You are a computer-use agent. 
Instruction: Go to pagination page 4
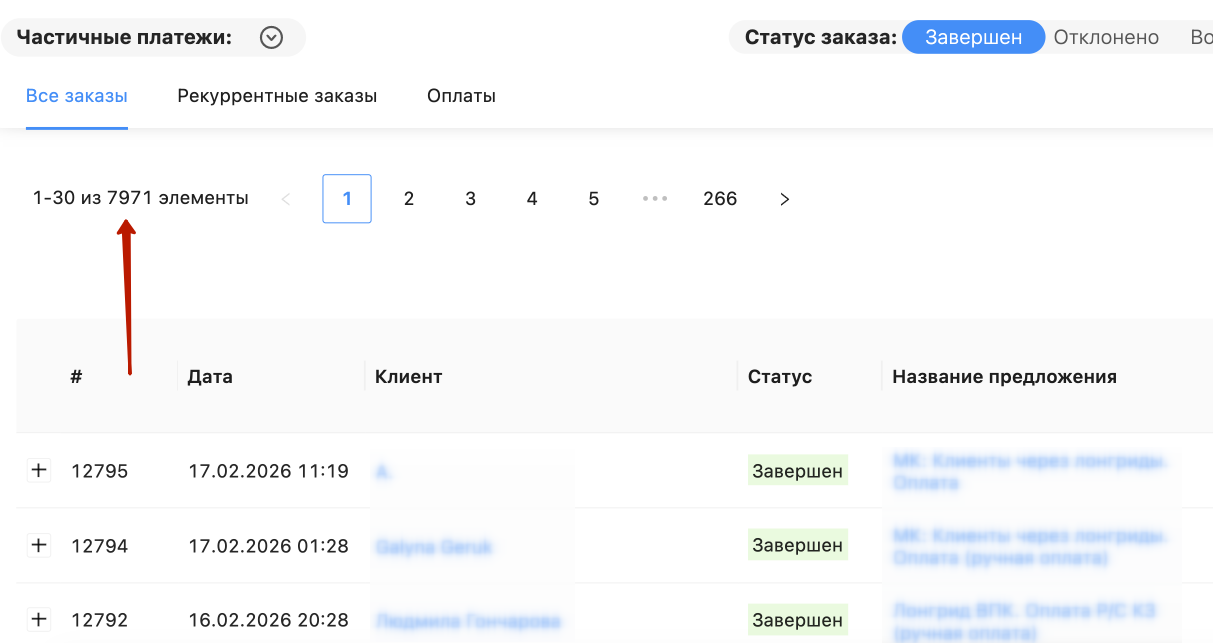(x=532, y=199)
